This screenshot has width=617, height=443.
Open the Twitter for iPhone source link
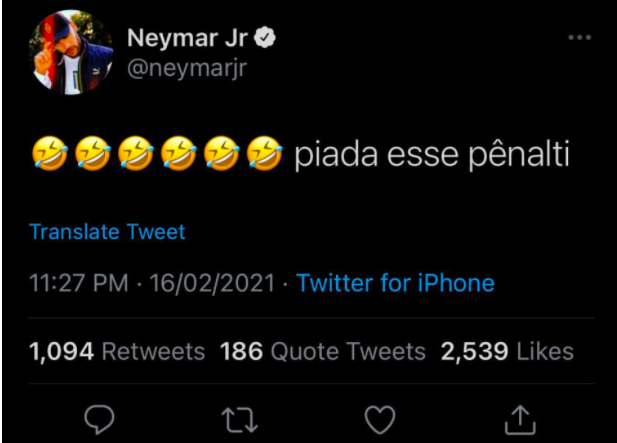pos(396,283)
